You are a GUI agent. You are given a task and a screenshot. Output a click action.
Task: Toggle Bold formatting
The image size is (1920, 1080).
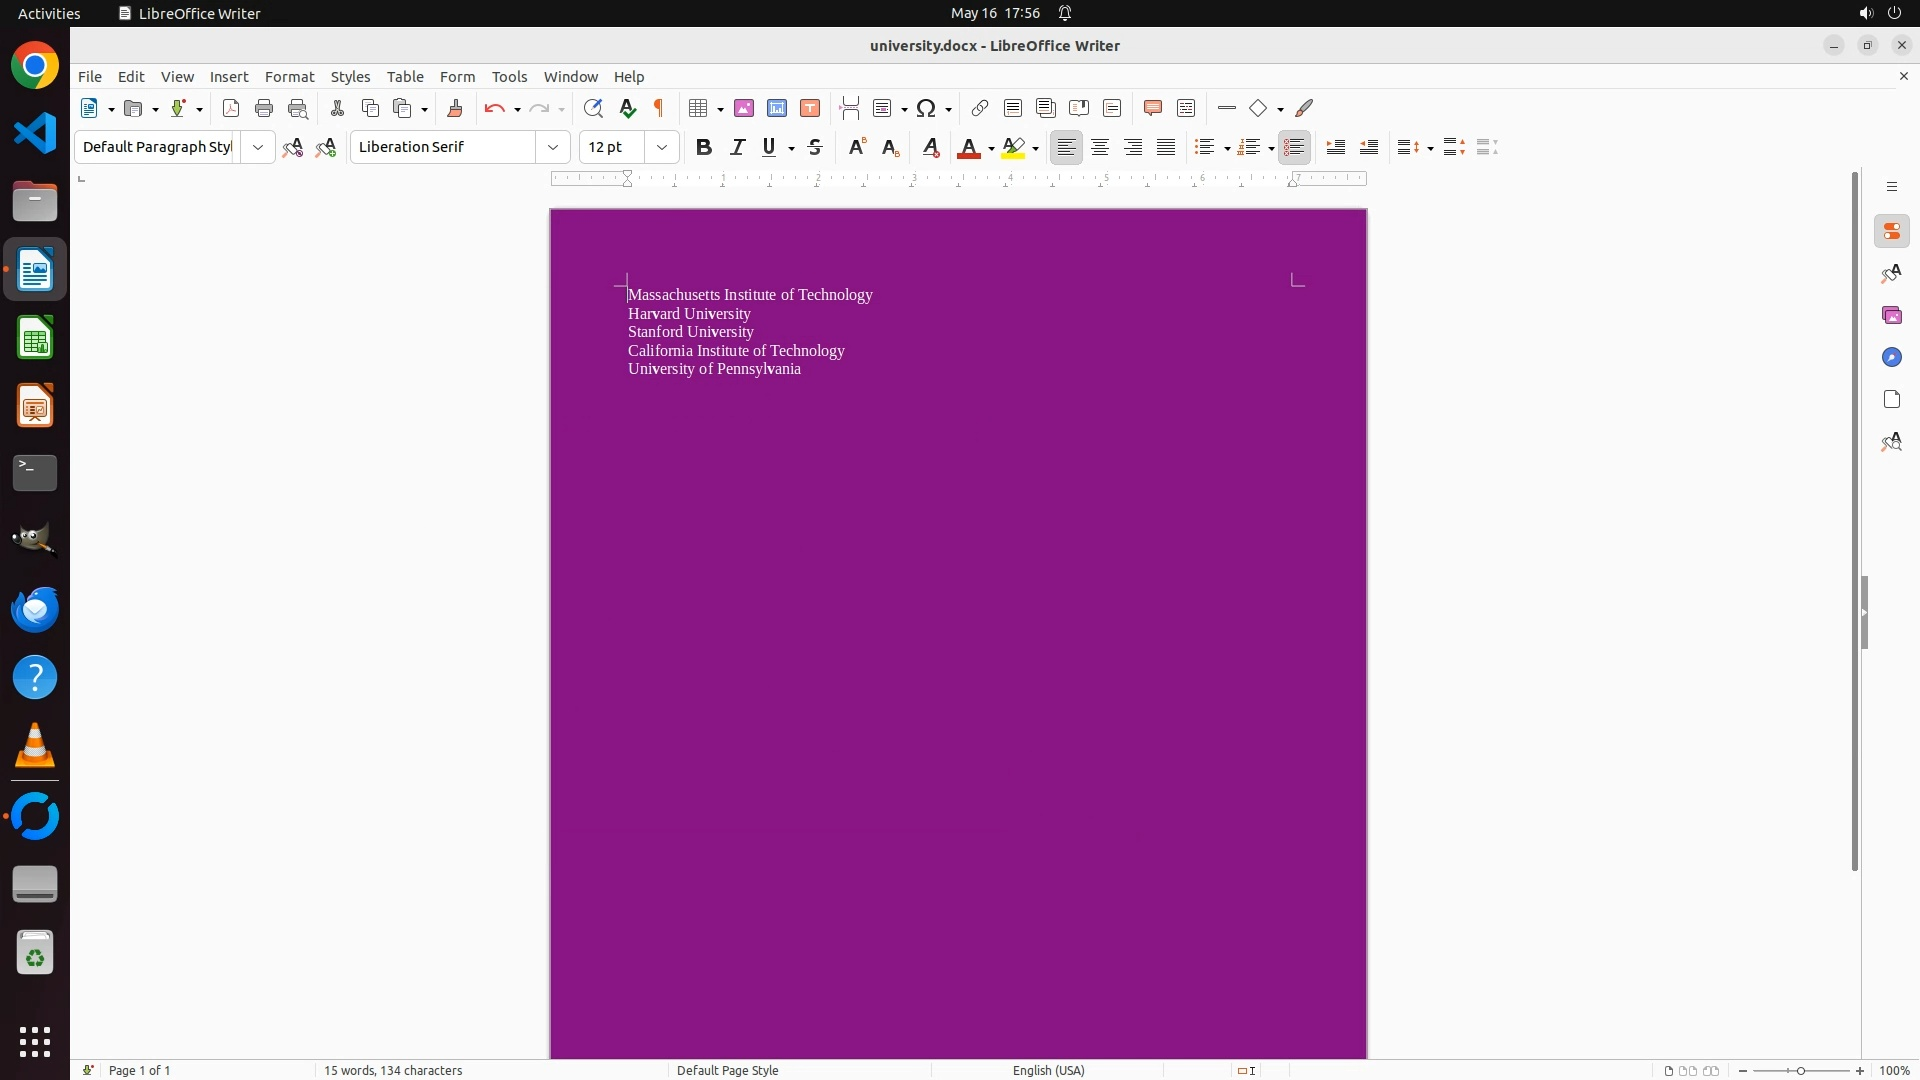pos(704,148)
